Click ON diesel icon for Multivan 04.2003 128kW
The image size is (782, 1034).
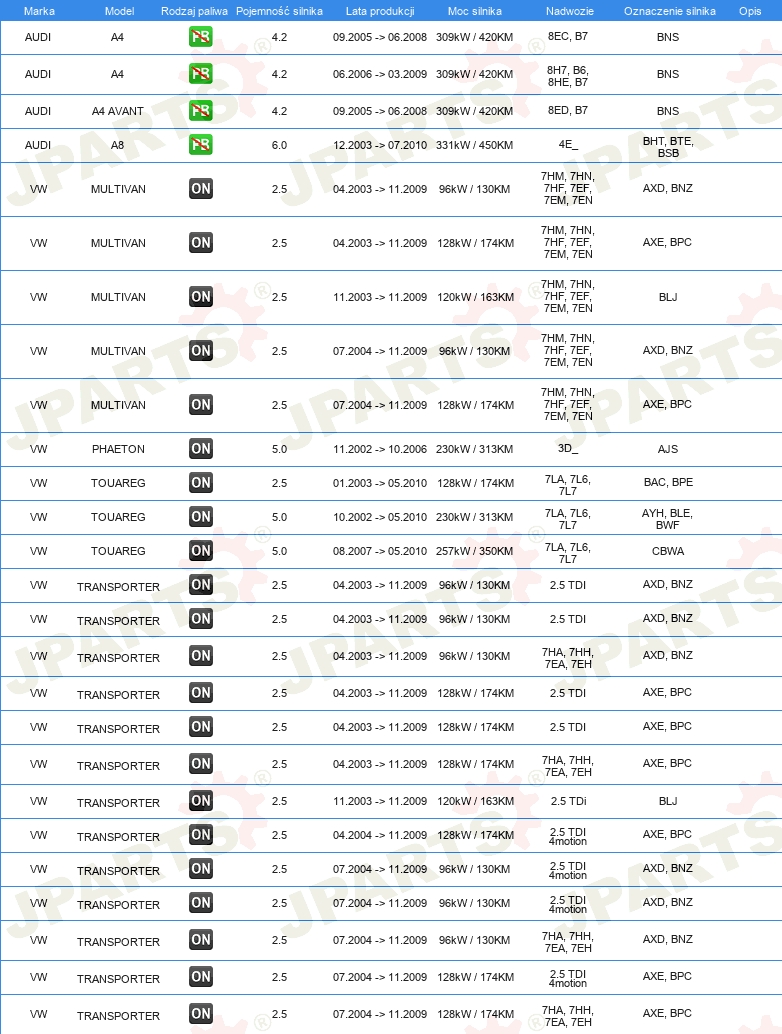200,243
